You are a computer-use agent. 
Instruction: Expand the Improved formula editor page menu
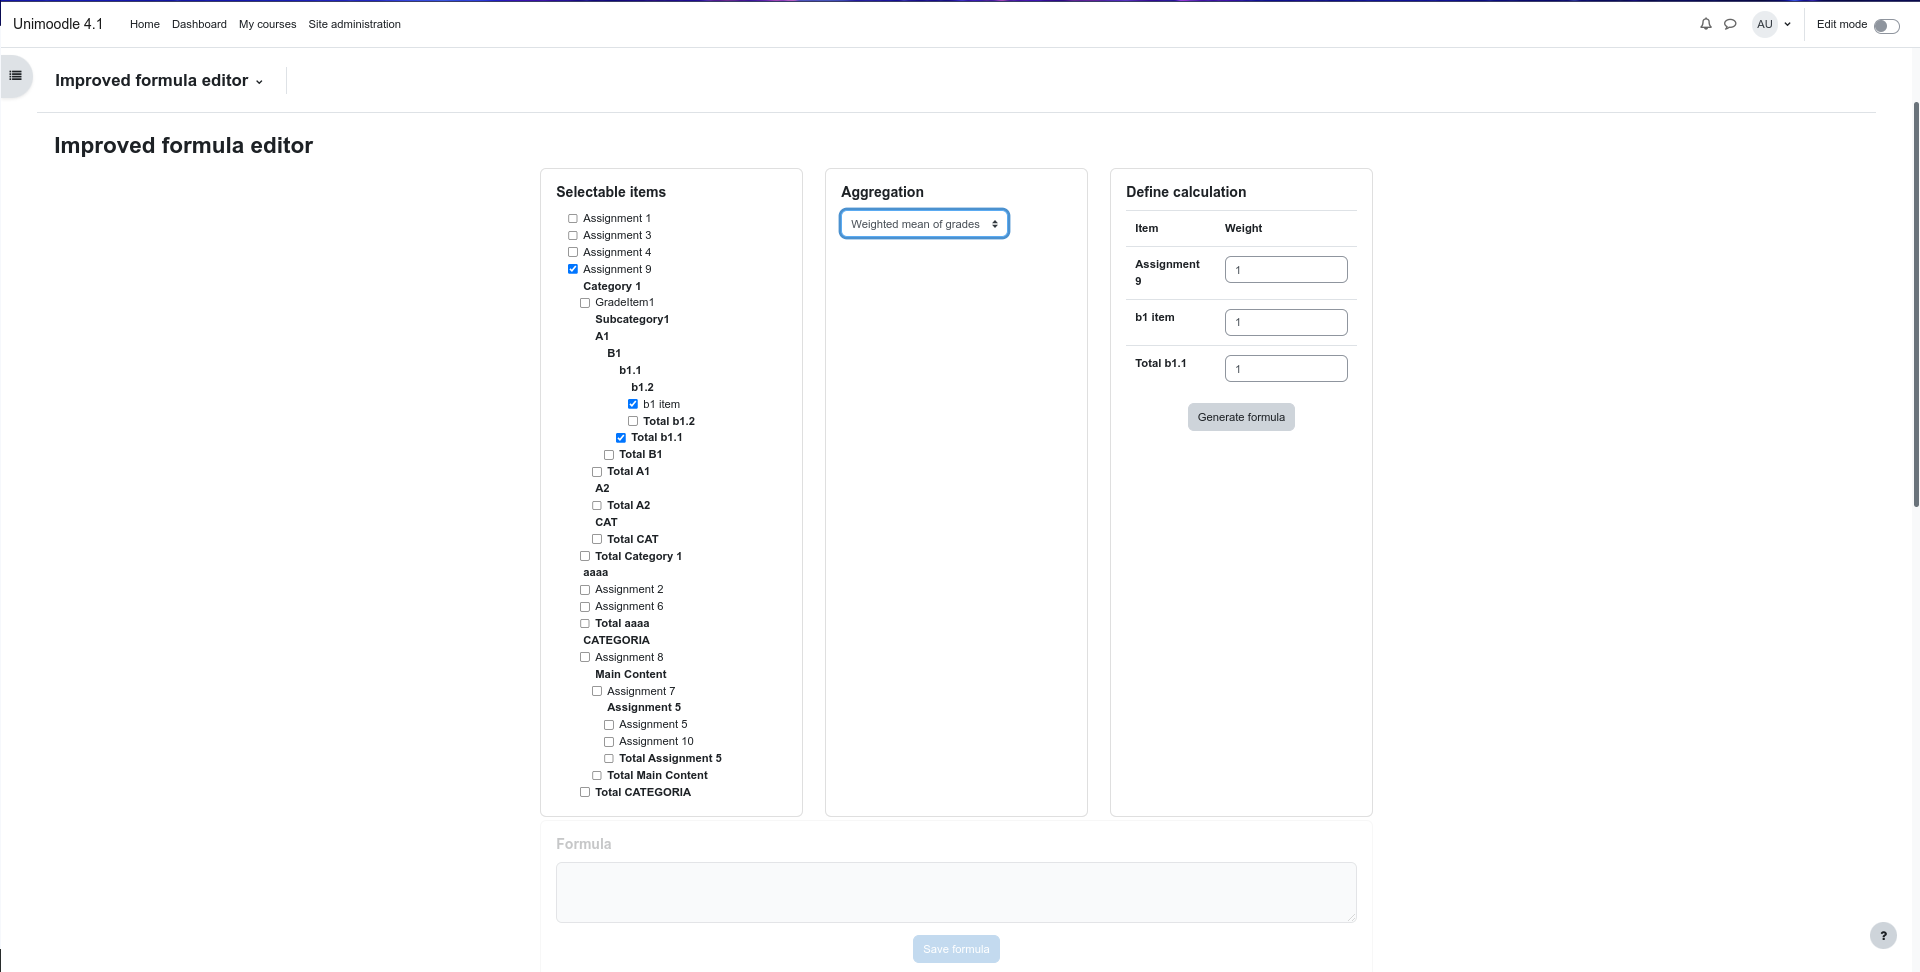click(x=159, y=81)
